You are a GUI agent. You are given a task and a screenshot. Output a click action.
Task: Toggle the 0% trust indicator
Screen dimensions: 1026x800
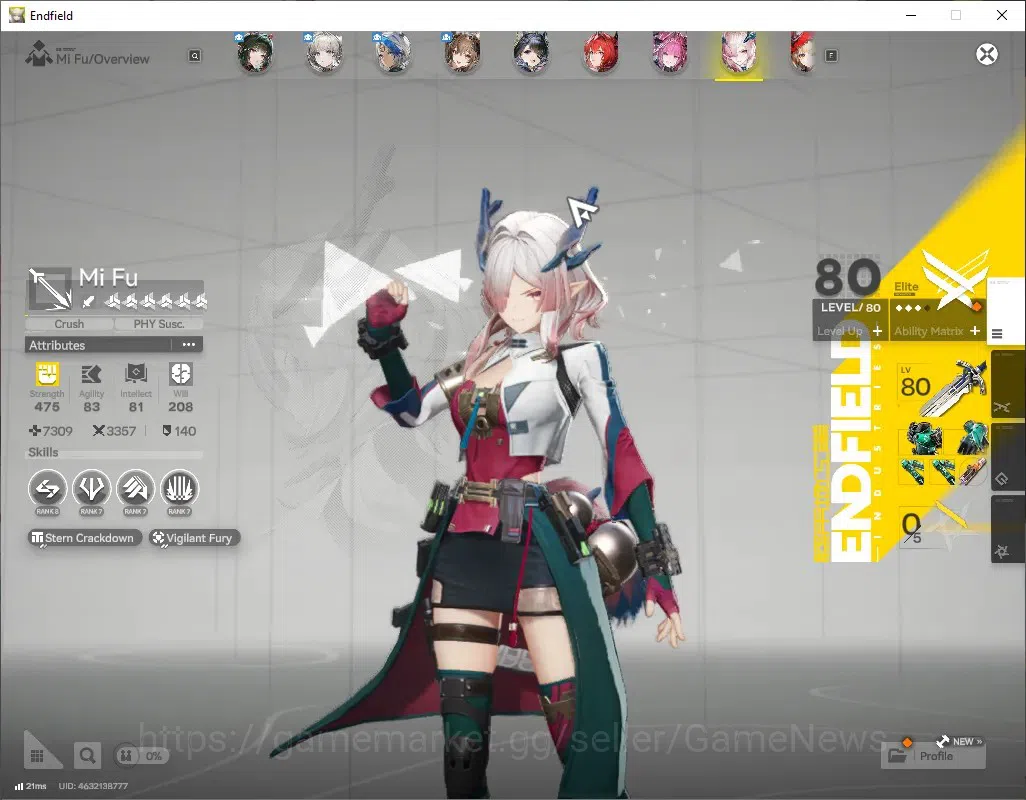141,756
